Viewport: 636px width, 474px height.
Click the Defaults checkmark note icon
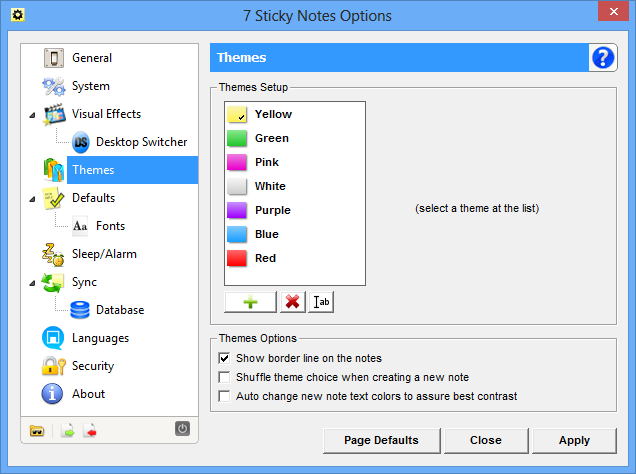pos(54,198)
